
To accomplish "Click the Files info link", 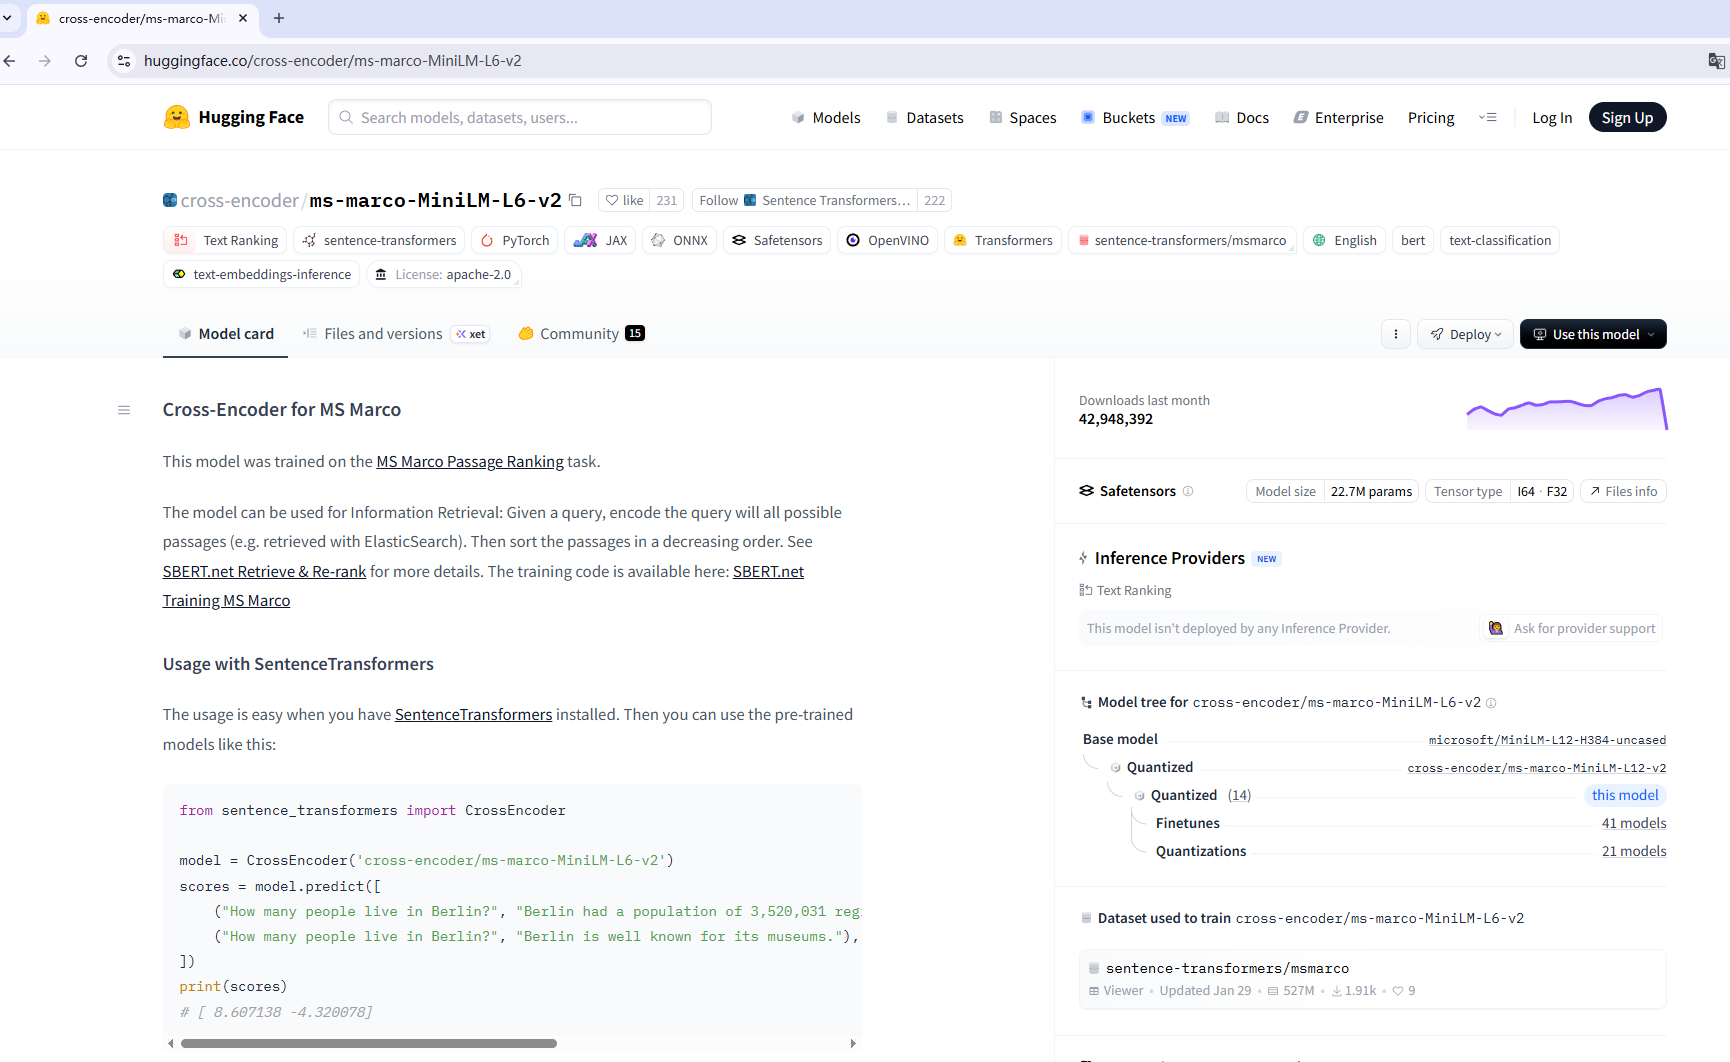I will tap(1623, 491).
